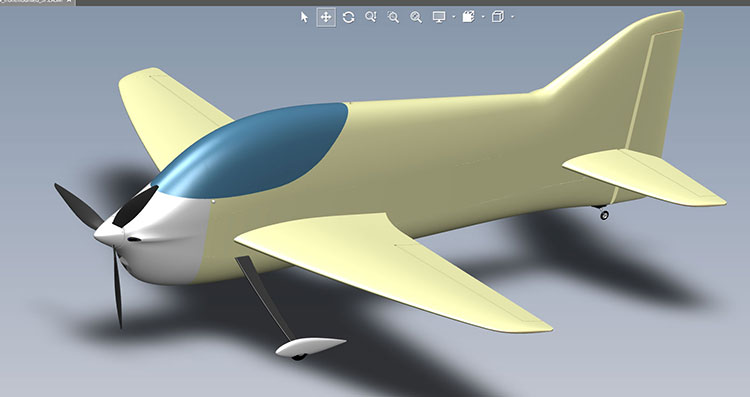The height and width of the screenshot is (397, 750).
Task: Open the clapperboard scene dropdown arrow
Action: 483,17
